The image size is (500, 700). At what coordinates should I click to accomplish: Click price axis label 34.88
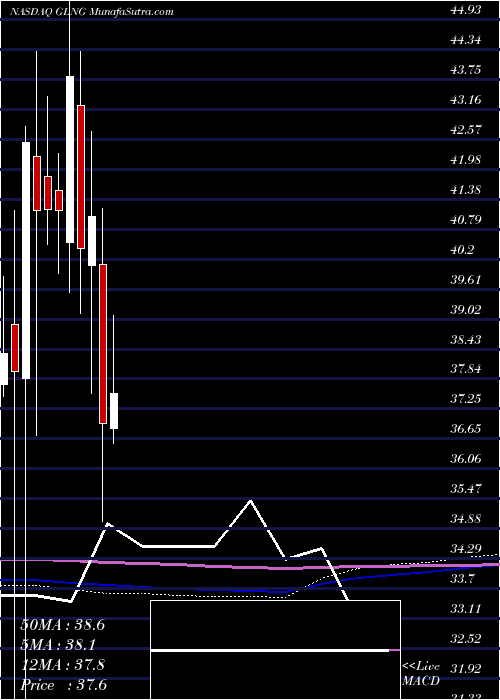tap(465, 519)
